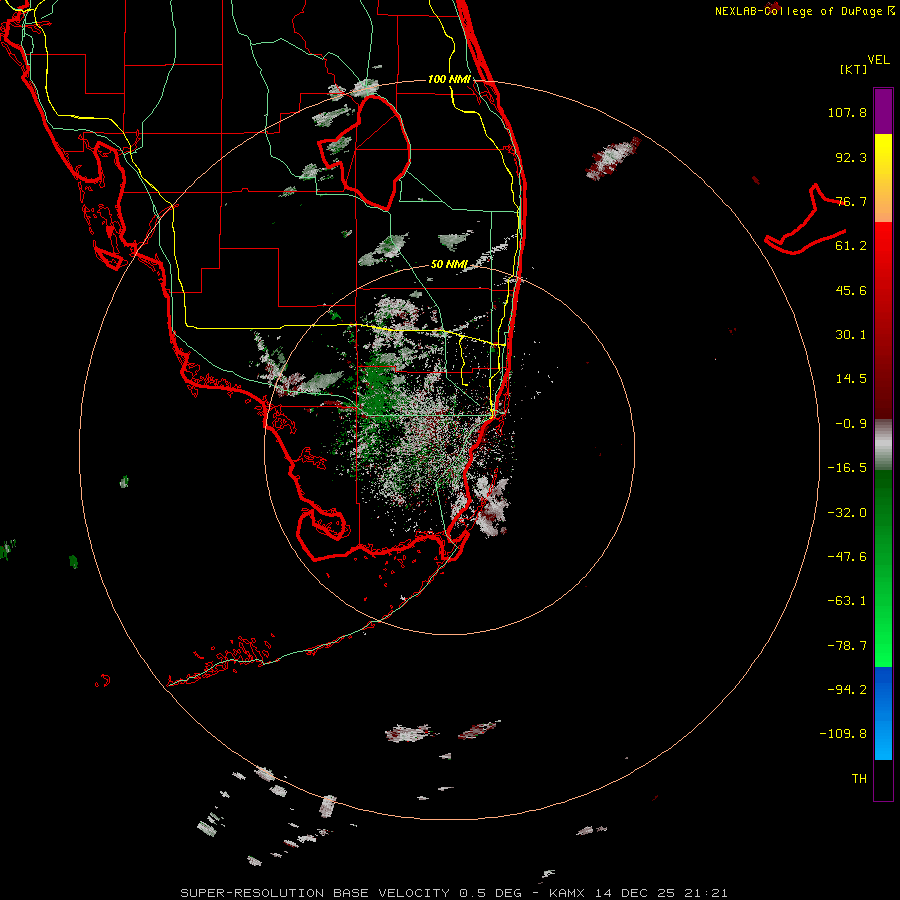Click the Super-Resolution Base Velocity caption text
This screenshot has height=900, width=900.
(454, 893)
